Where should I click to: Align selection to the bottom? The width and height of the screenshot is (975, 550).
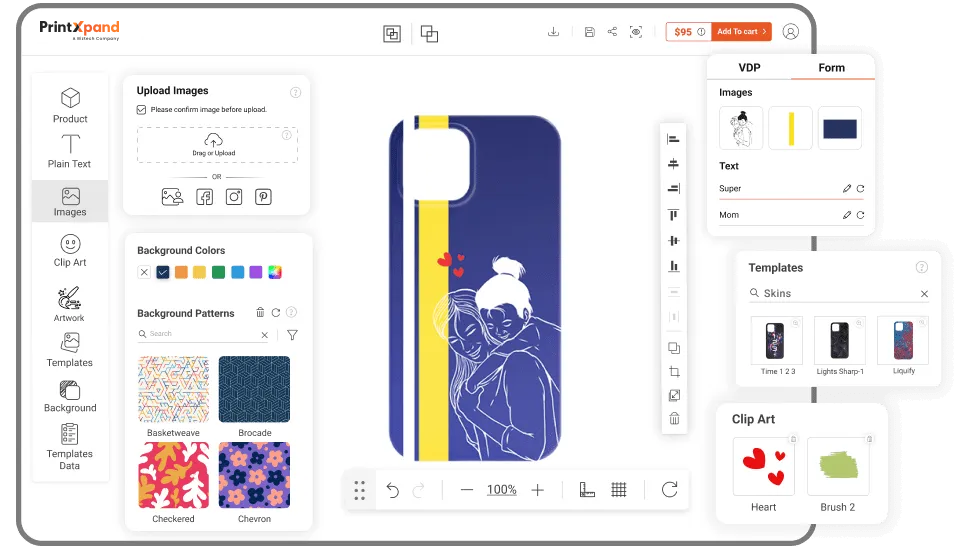673,266
